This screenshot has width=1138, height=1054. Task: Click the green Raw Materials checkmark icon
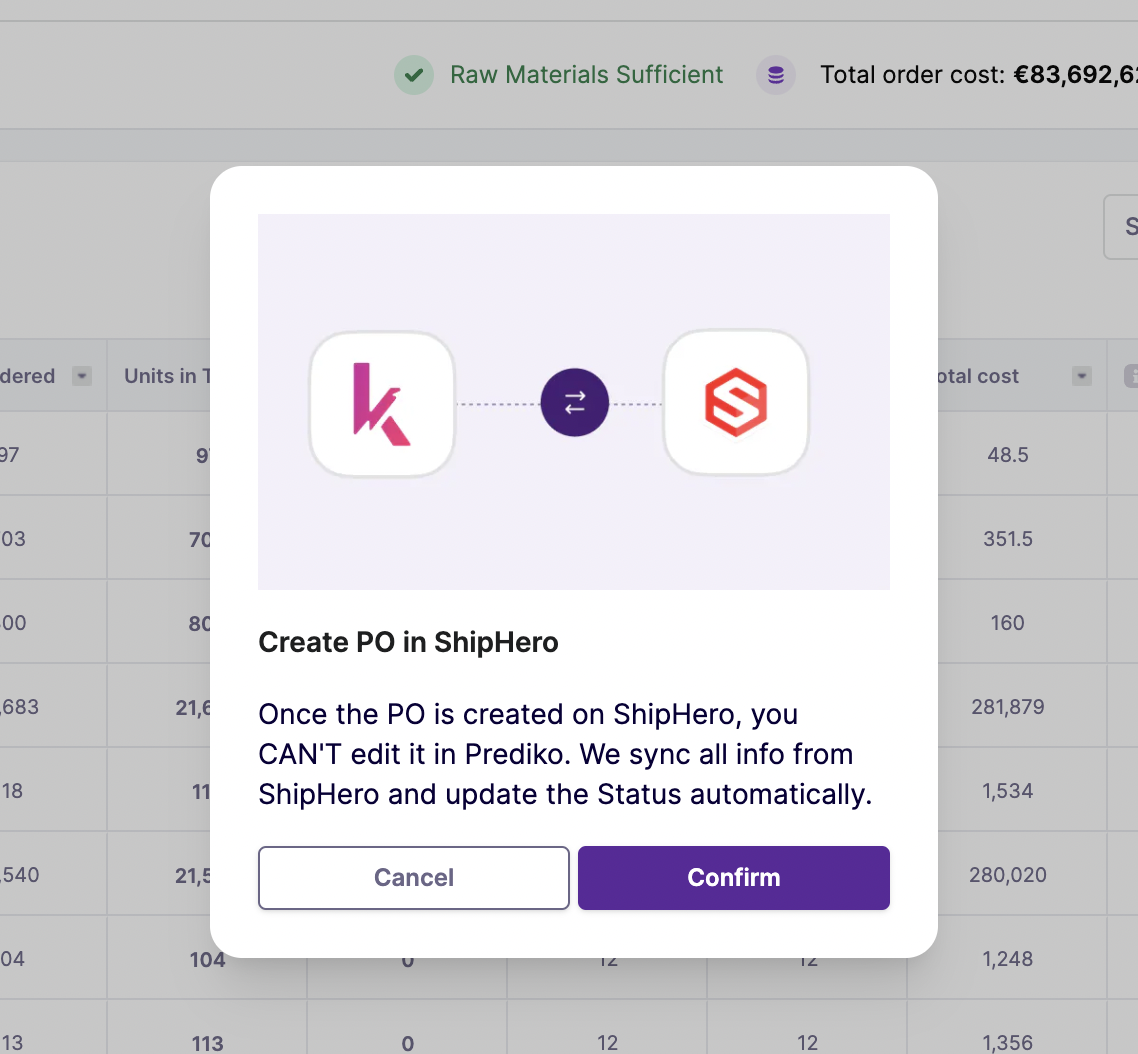point(414,75)
